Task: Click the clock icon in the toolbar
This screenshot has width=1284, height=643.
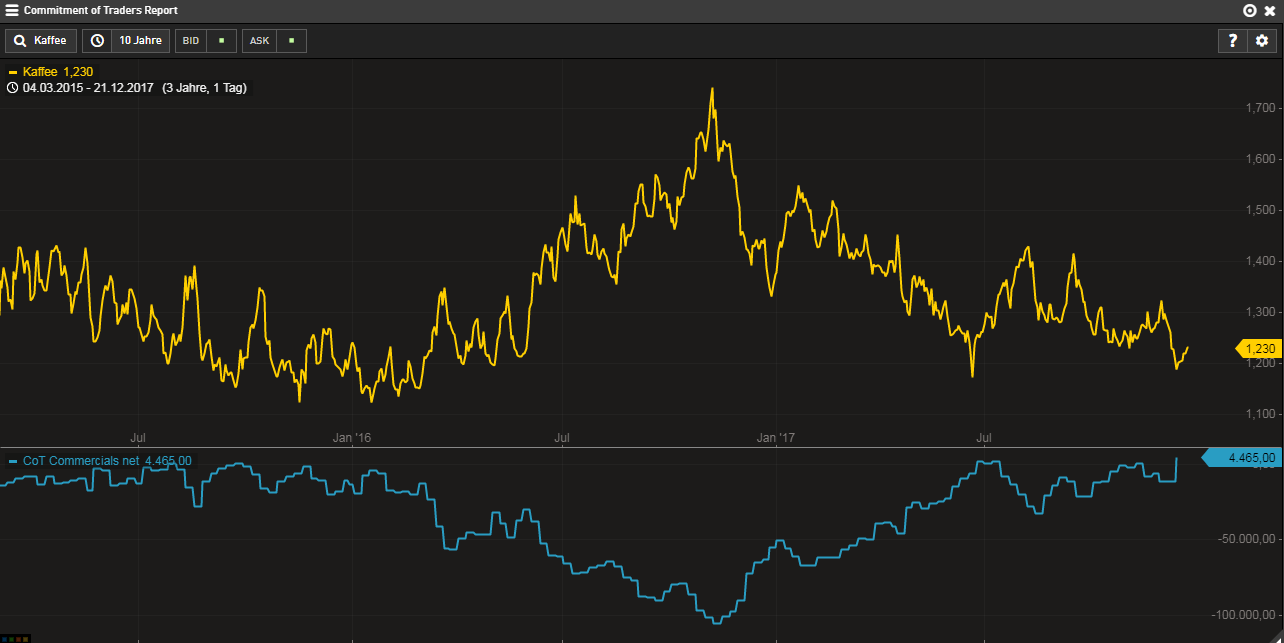Action: (97, 41)
